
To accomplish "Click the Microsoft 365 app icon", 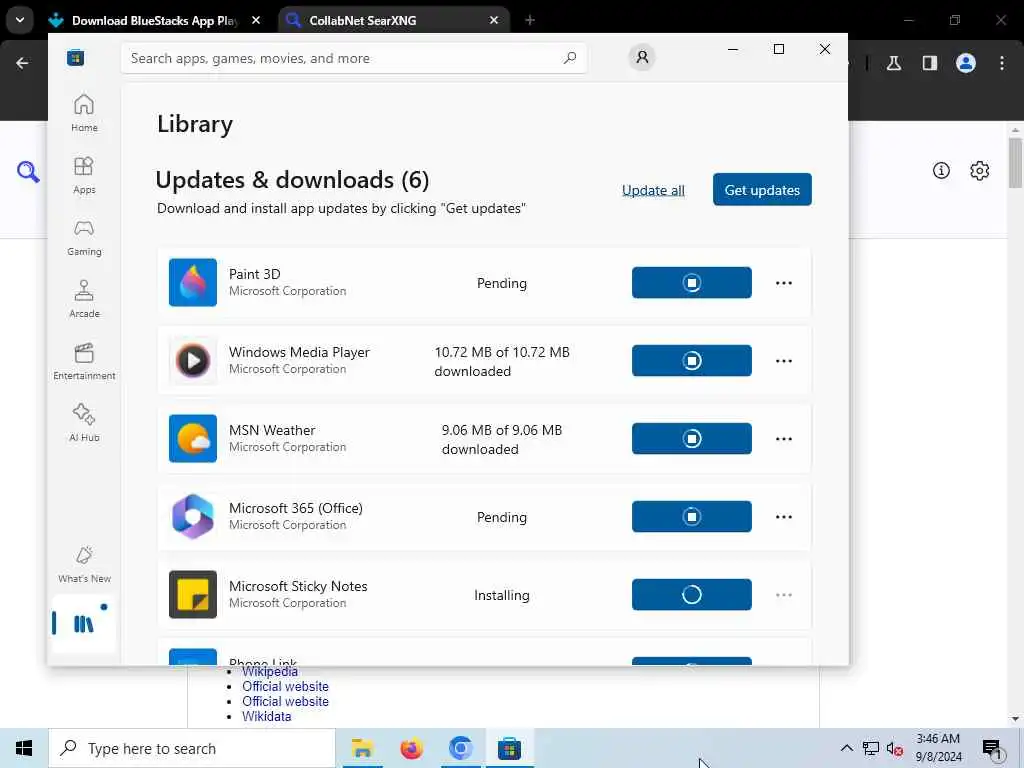I will (193, 517).
